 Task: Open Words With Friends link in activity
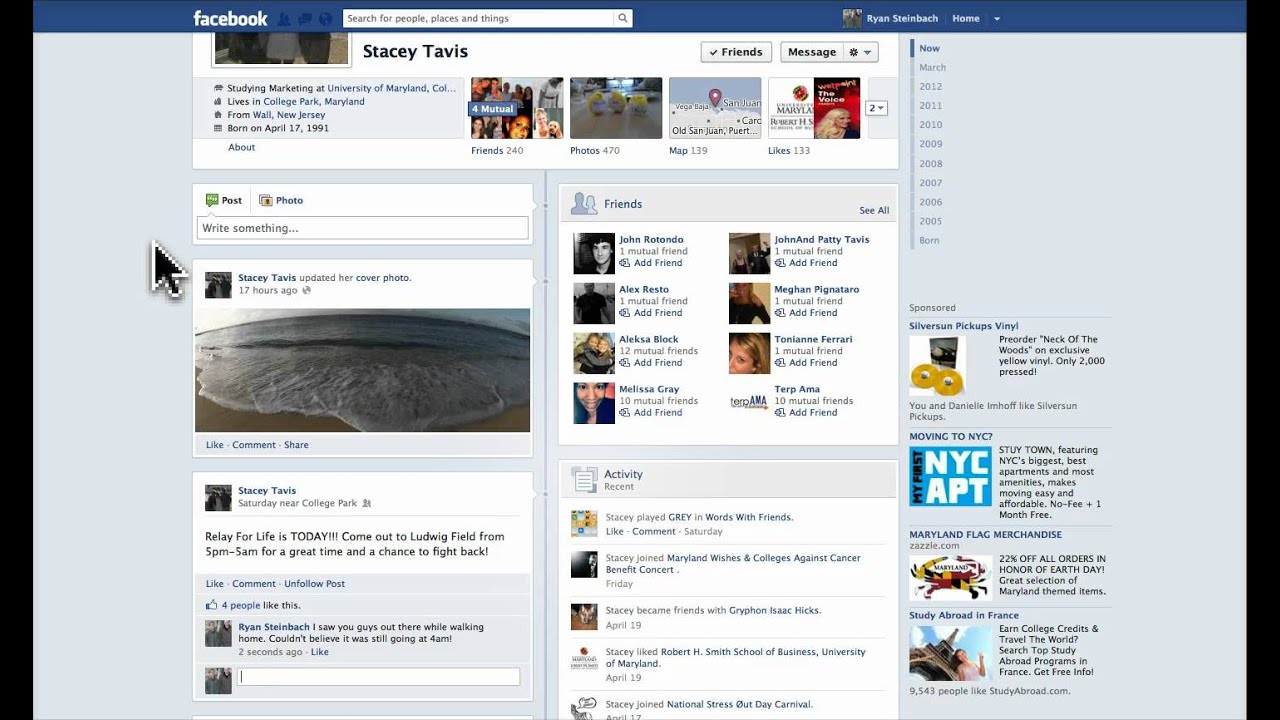point(748,517)
